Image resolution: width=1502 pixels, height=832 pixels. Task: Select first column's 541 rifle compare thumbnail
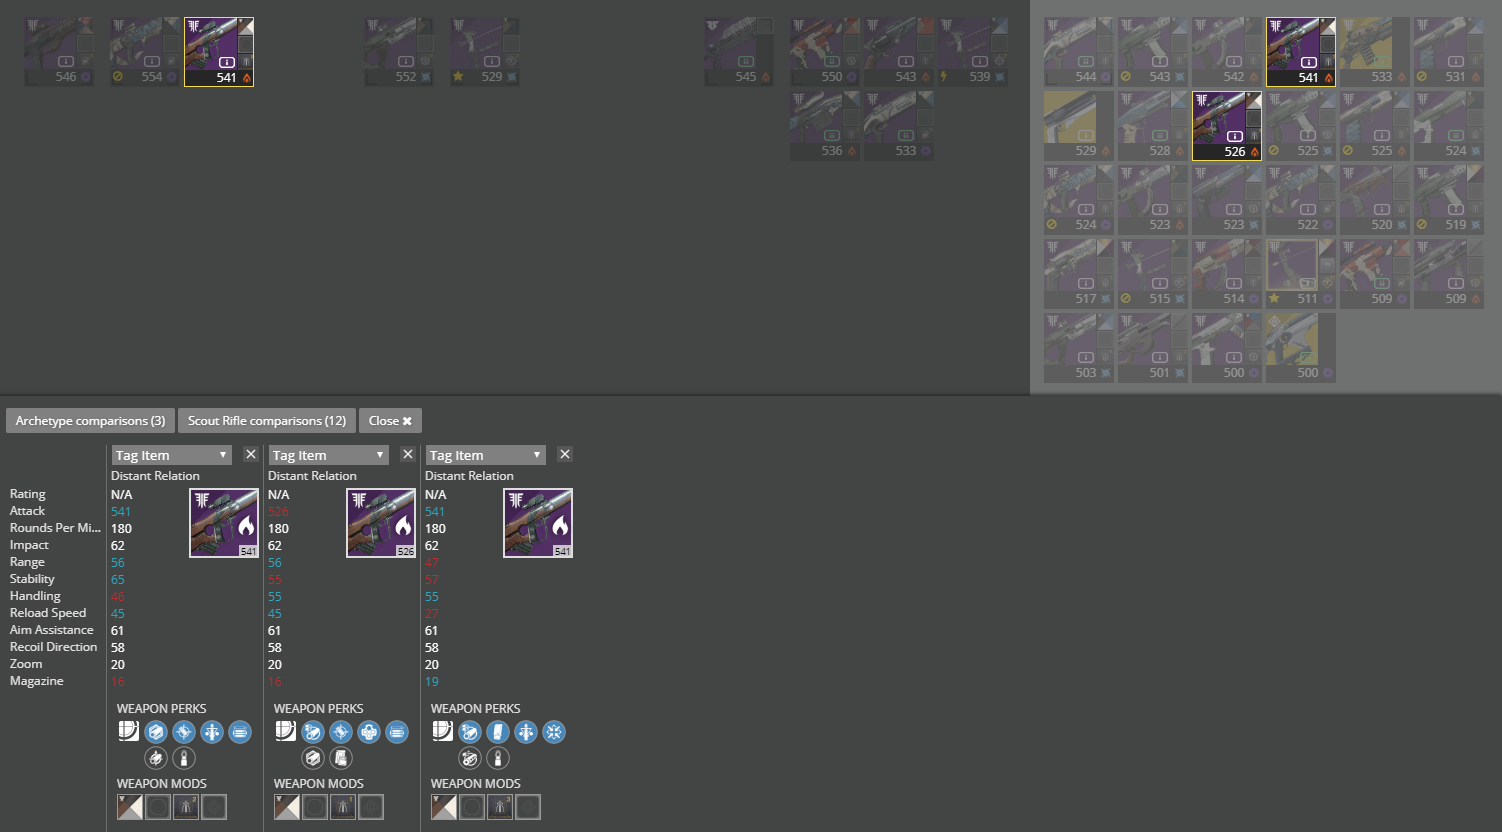click(x=224, y=523)
